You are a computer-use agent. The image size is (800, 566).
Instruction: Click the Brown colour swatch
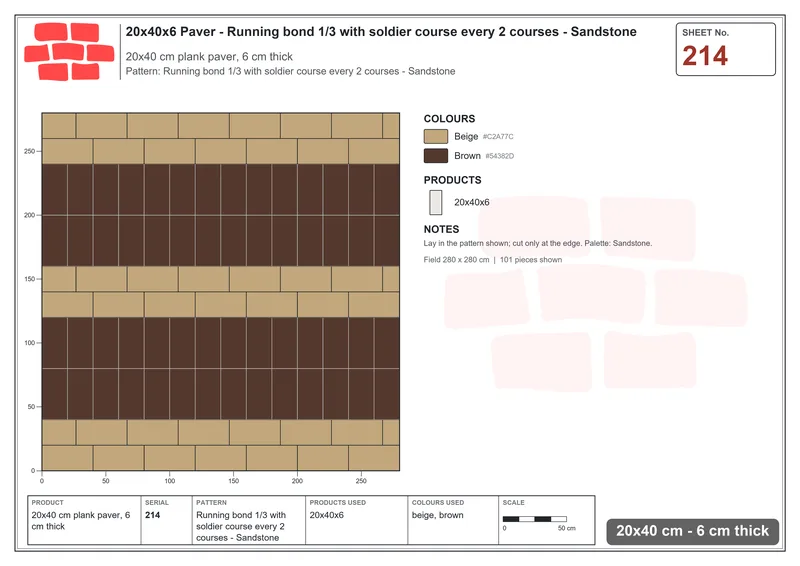pos(436,156)
